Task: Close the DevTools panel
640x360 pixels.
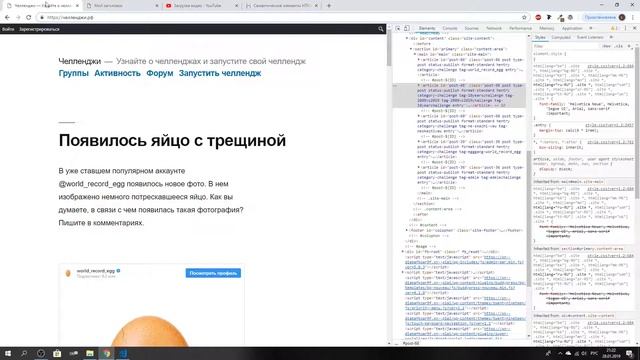Action: tap(634, 28)
